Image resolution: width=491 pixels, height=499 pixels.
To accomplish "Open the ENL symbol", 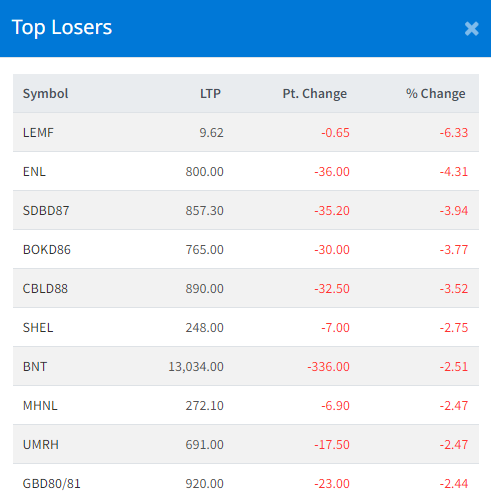I will tap(34, 172).
